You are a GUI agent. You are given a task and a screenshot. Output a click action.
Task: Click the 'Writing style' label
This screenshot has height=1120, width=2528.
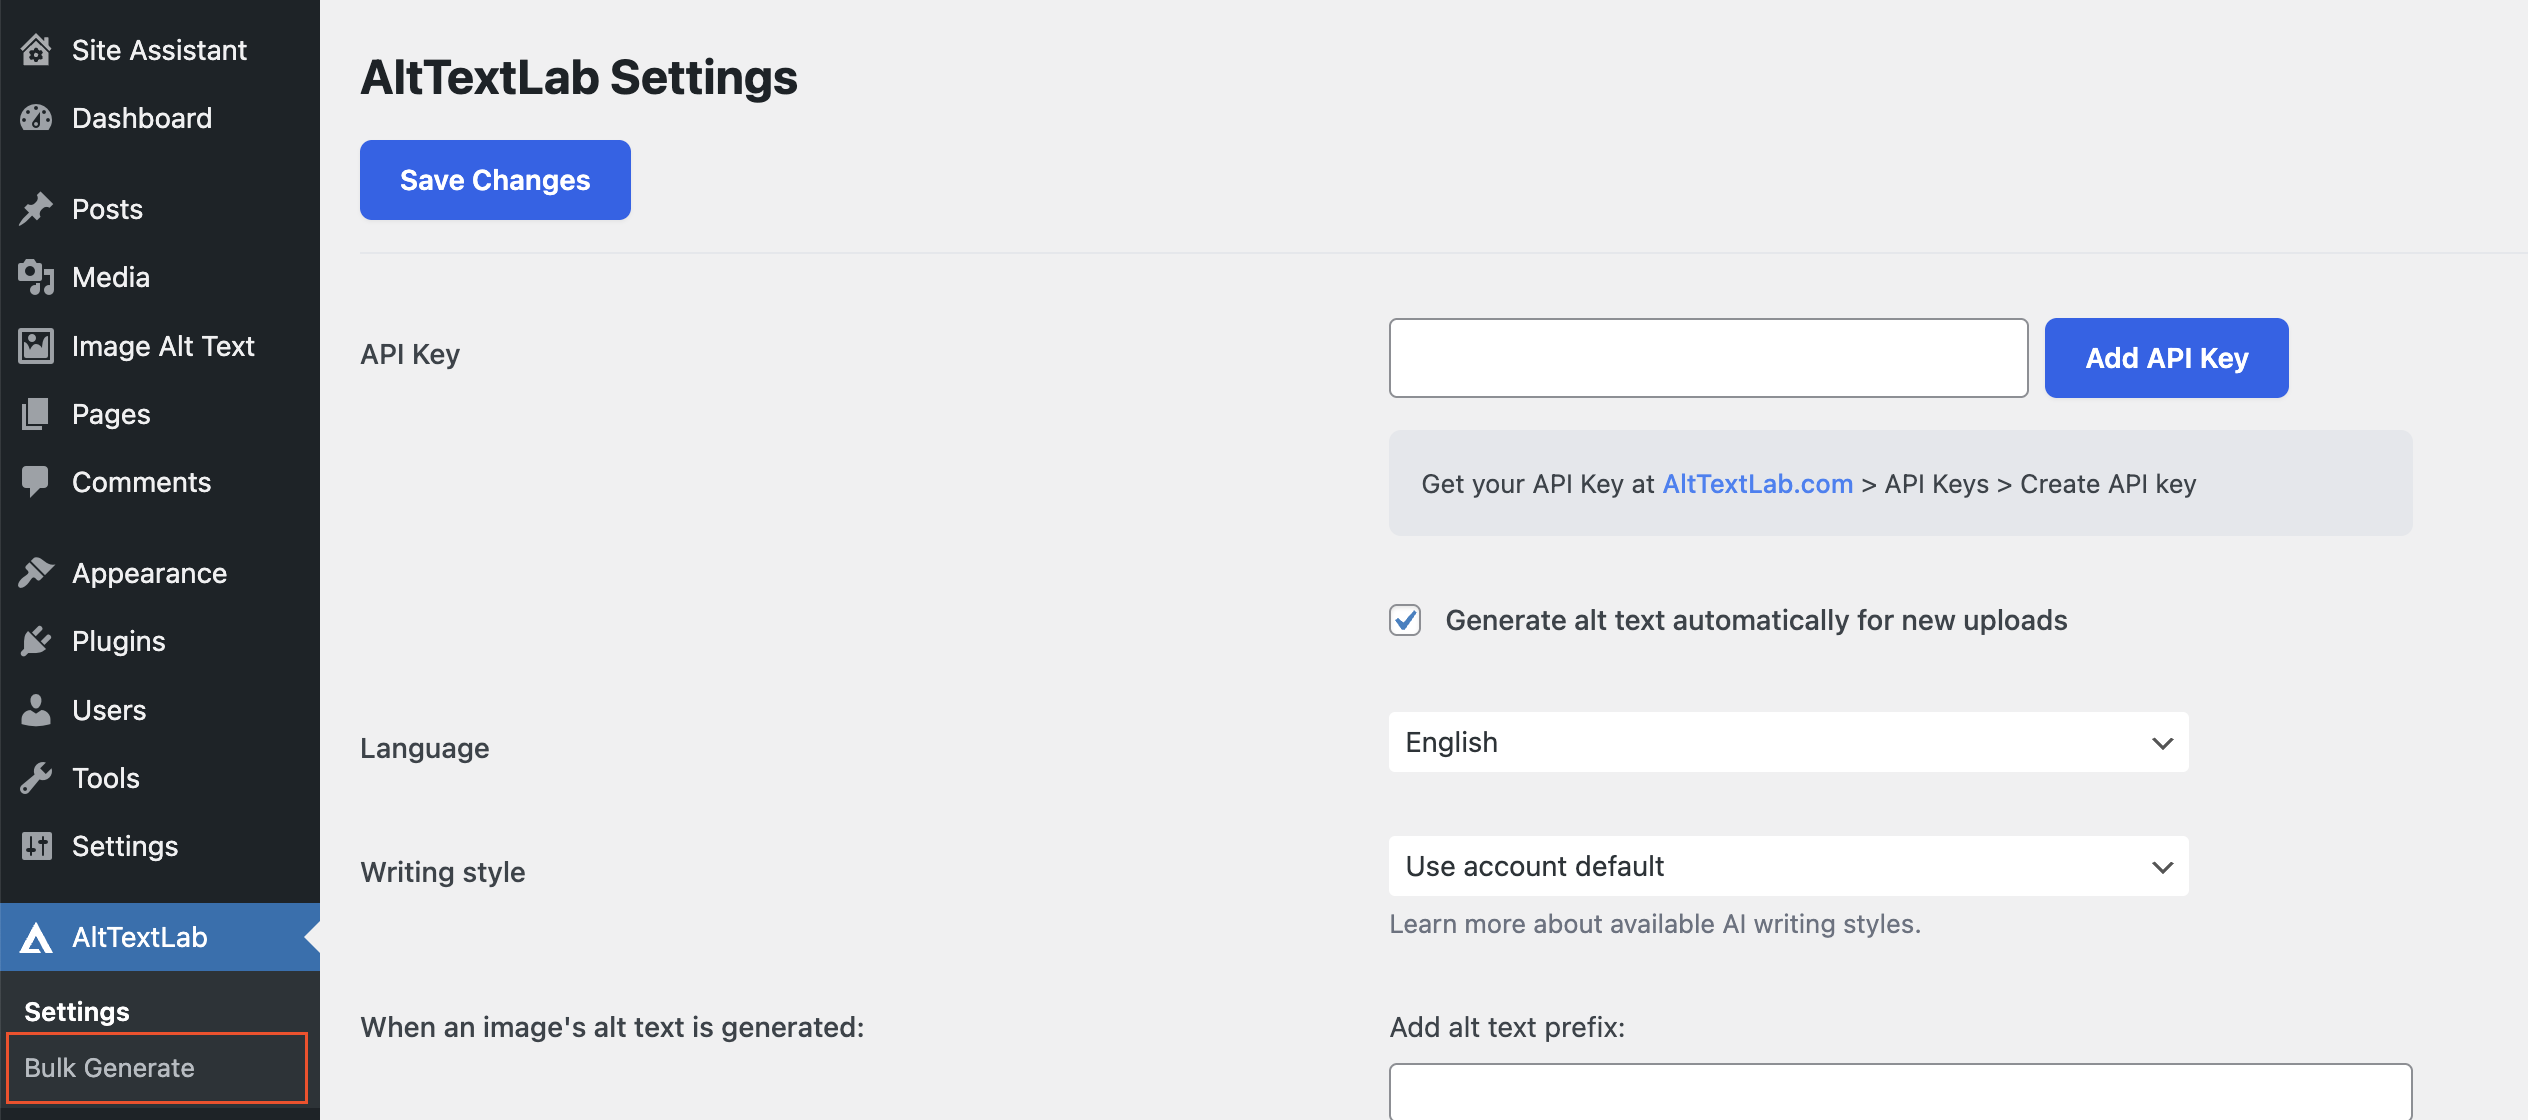pos(443,872)
